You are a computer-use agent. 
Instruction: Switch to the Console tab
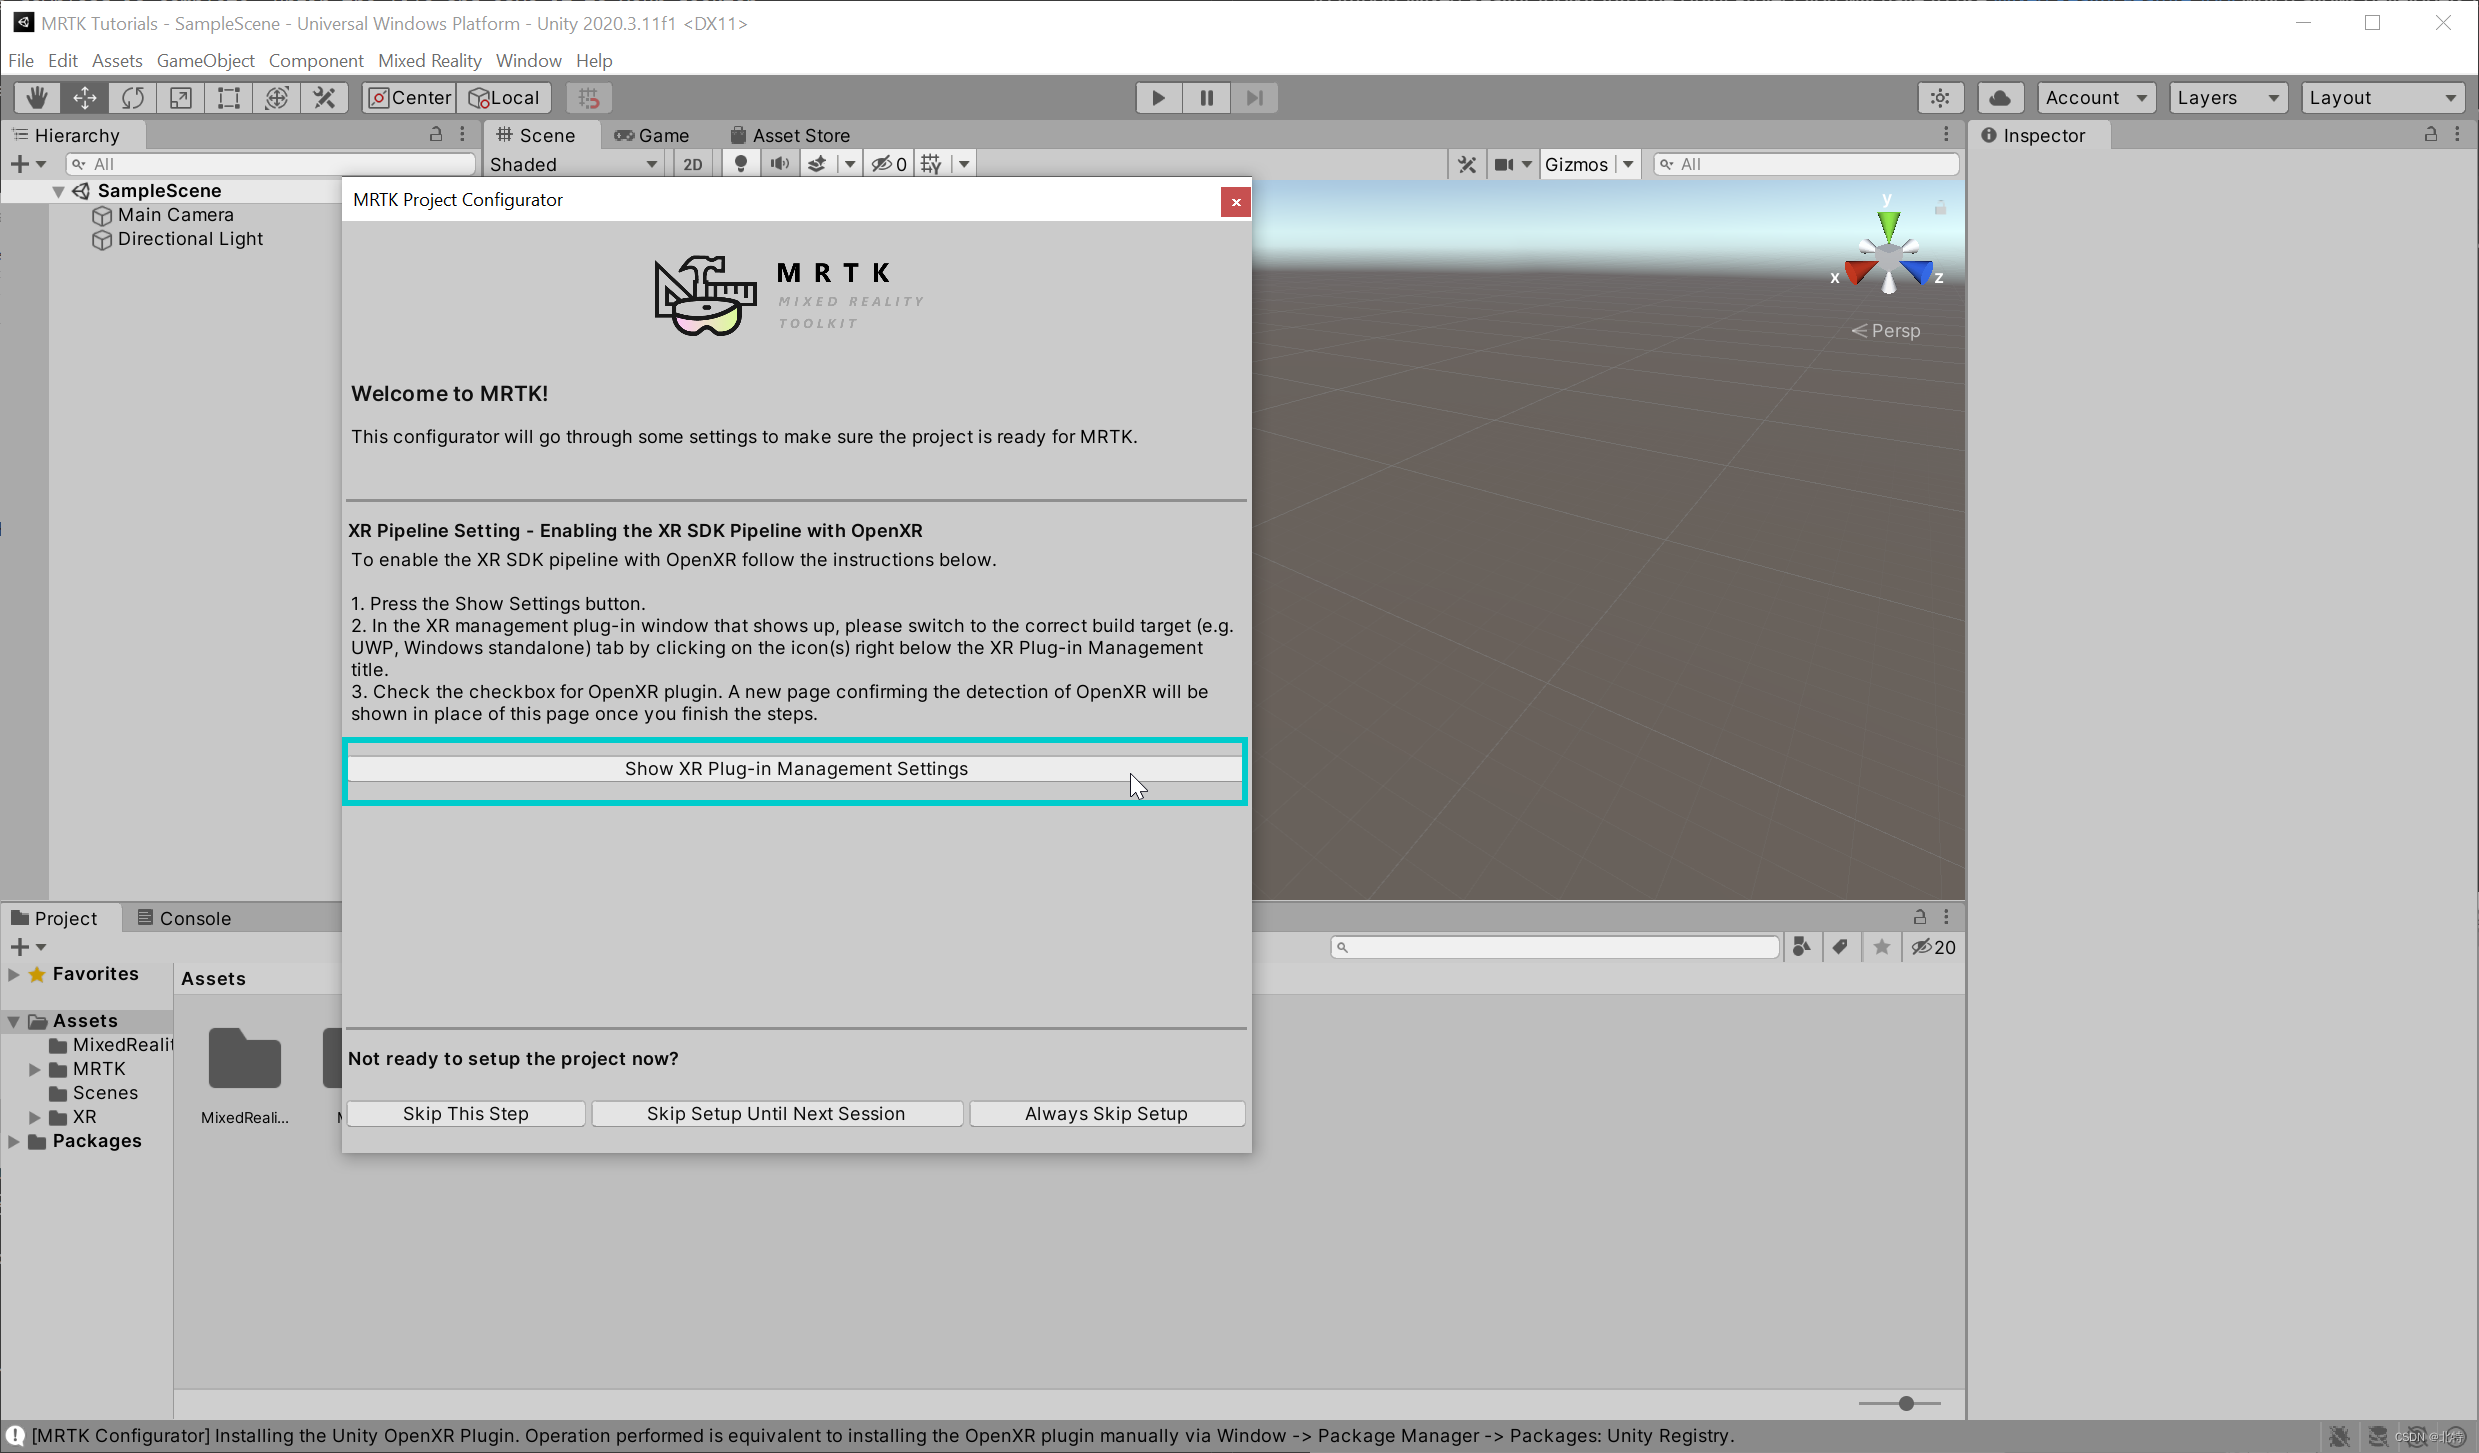184,918
